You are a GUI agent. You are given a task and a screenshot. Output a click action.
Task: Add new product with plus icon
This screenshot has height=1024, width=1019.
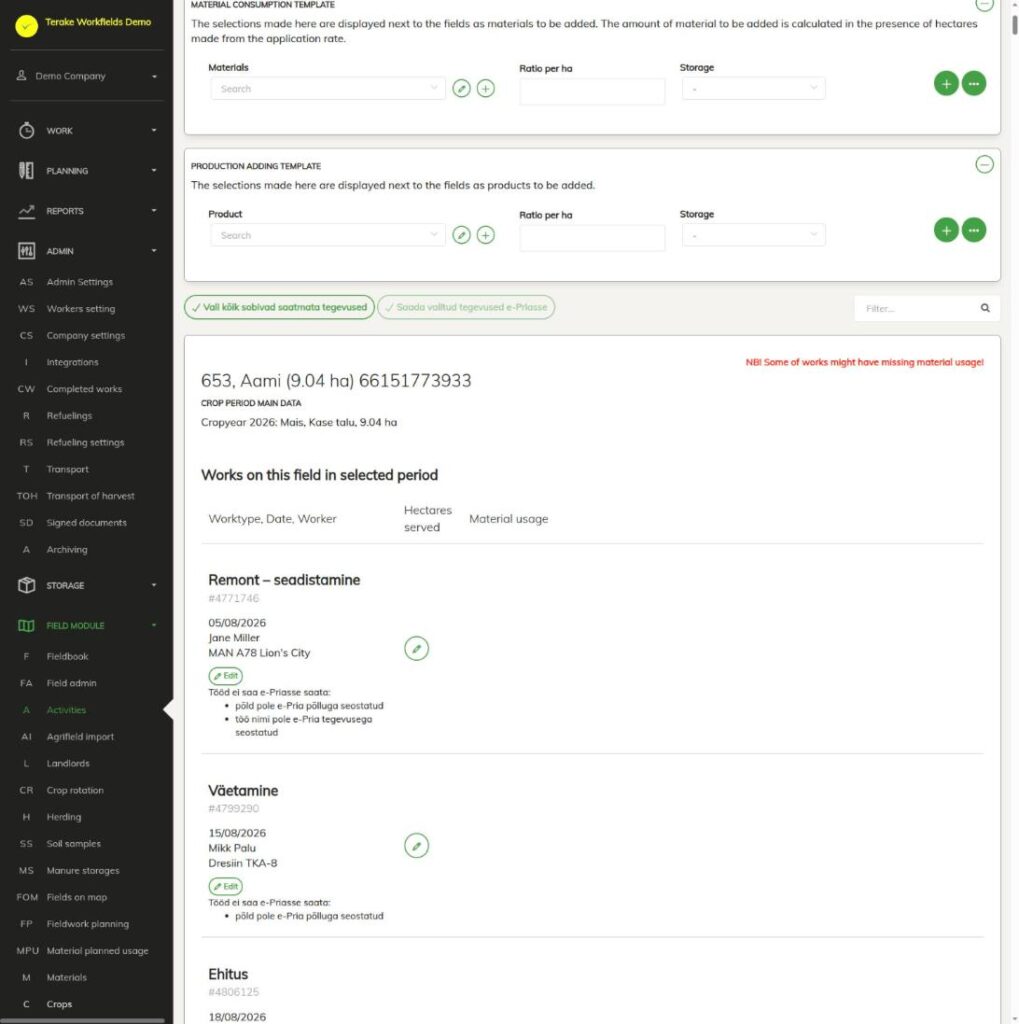[485, 235]
